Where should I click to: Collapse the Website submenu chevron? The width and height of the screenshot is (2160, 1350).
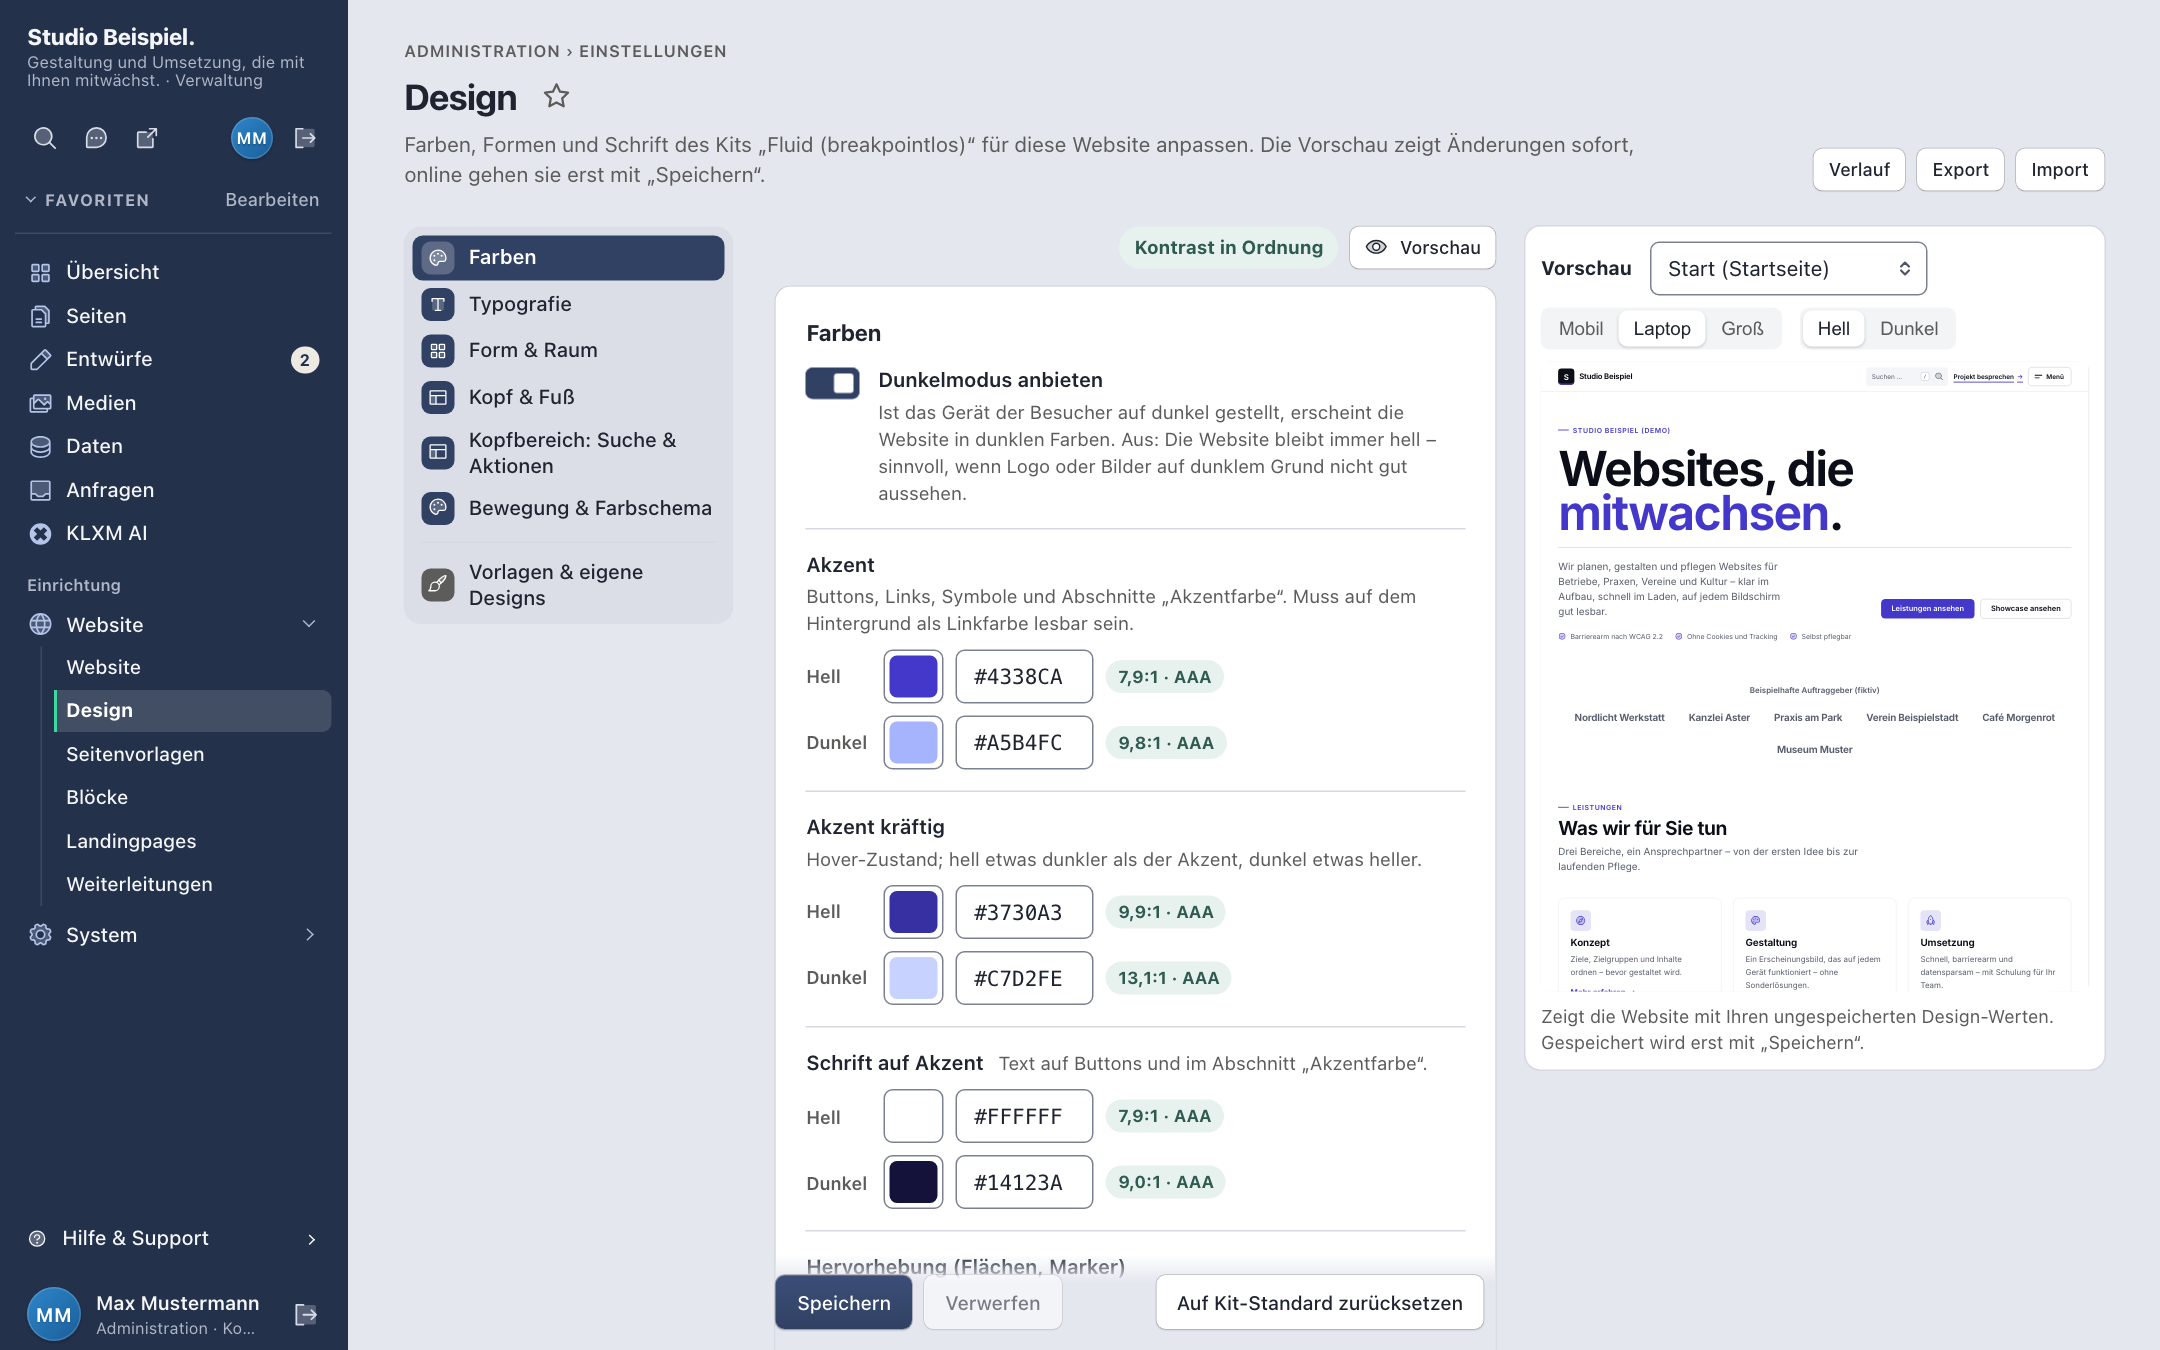click(x=309, y=624)
